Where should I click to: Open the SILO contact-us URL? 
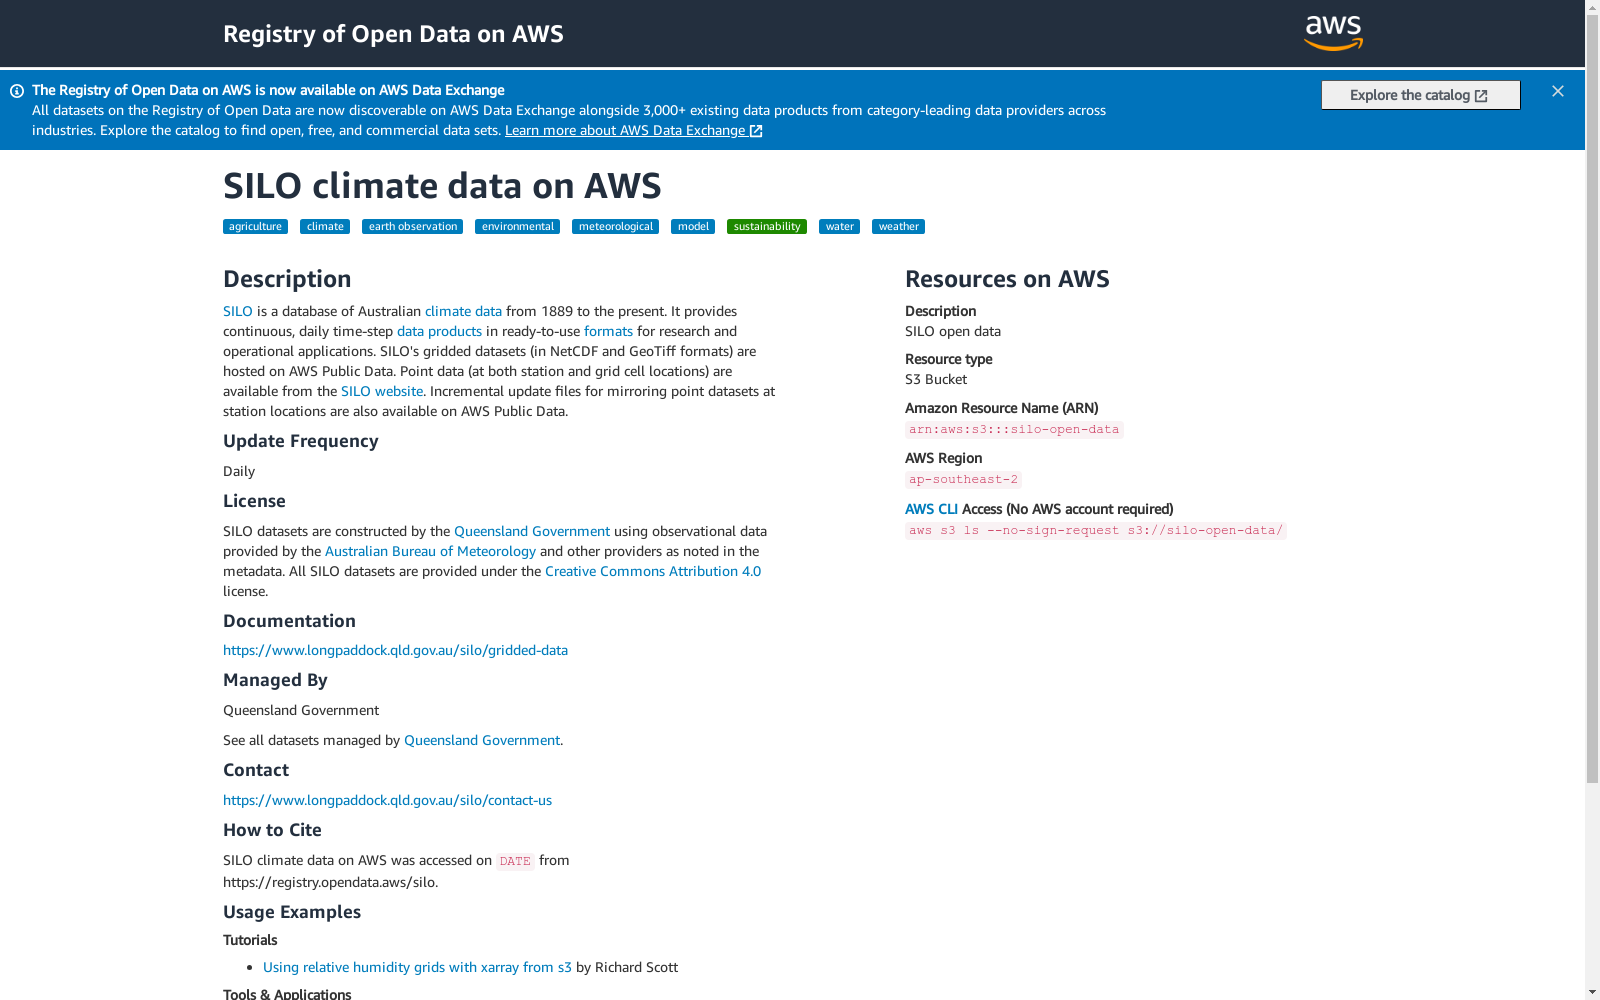[x=387, y=800]
